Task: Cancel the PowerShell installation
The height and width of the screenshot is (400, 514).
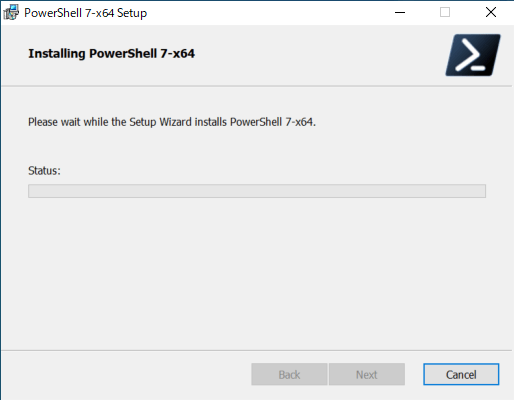Action: point(461,374)
